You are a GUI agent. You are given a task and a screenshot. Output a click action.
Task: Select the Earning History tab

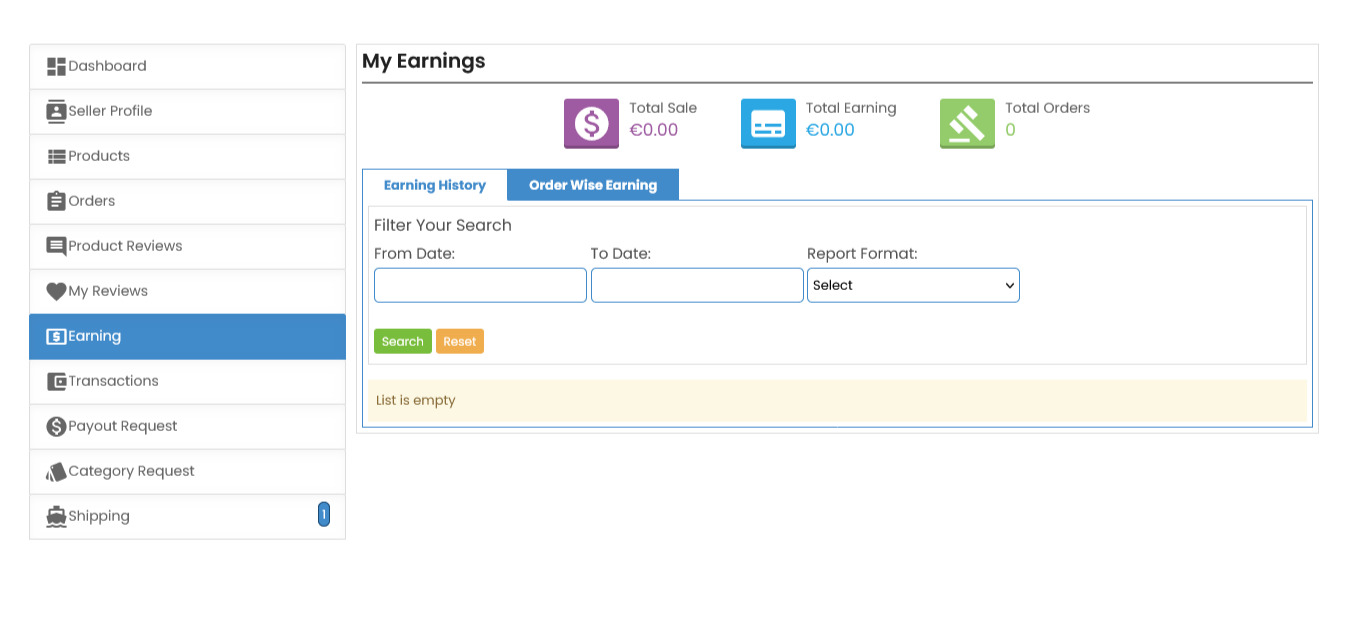434,185
